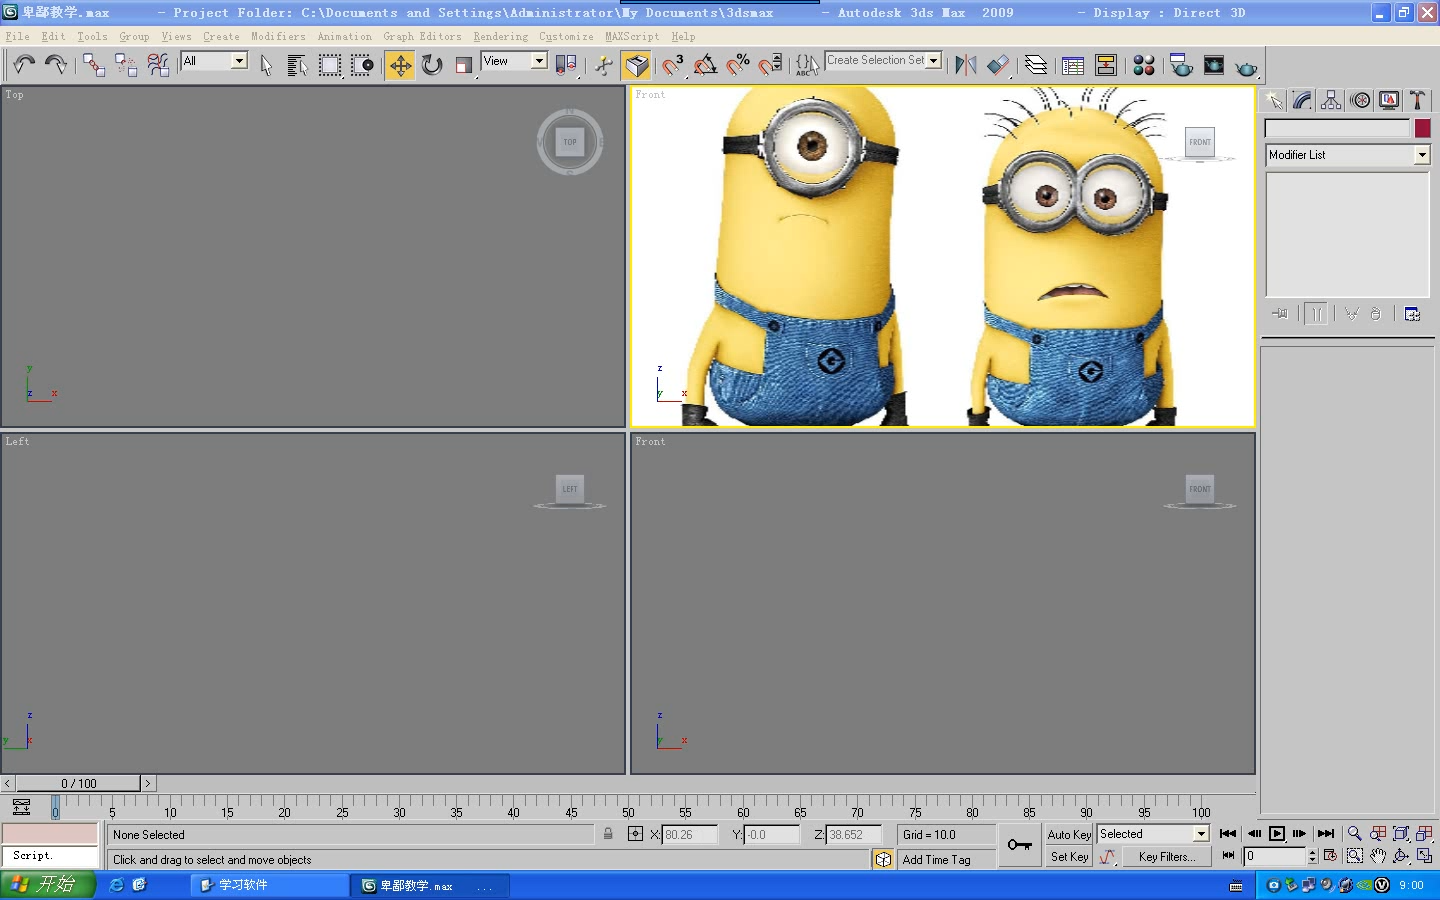Switch to the Motion command panel tab

[1360, 100]
